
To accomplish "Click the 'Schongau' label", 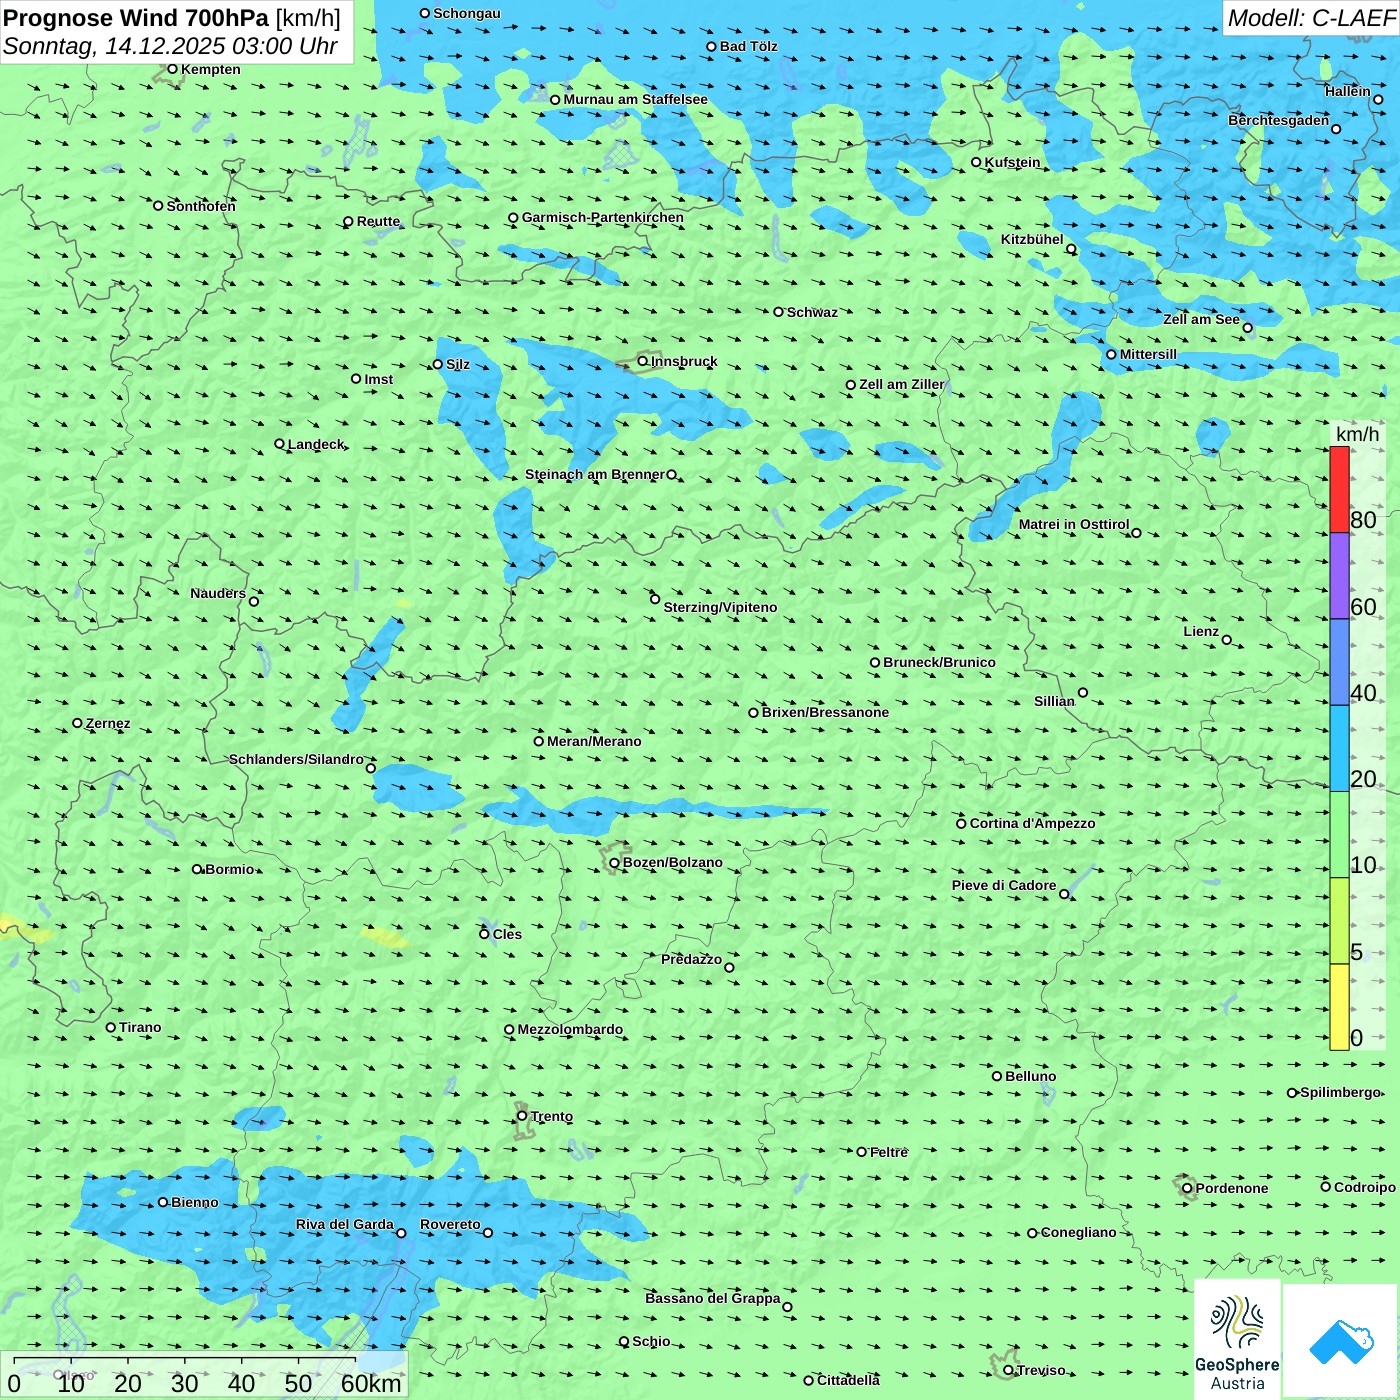I will click(x=467, y=13).
